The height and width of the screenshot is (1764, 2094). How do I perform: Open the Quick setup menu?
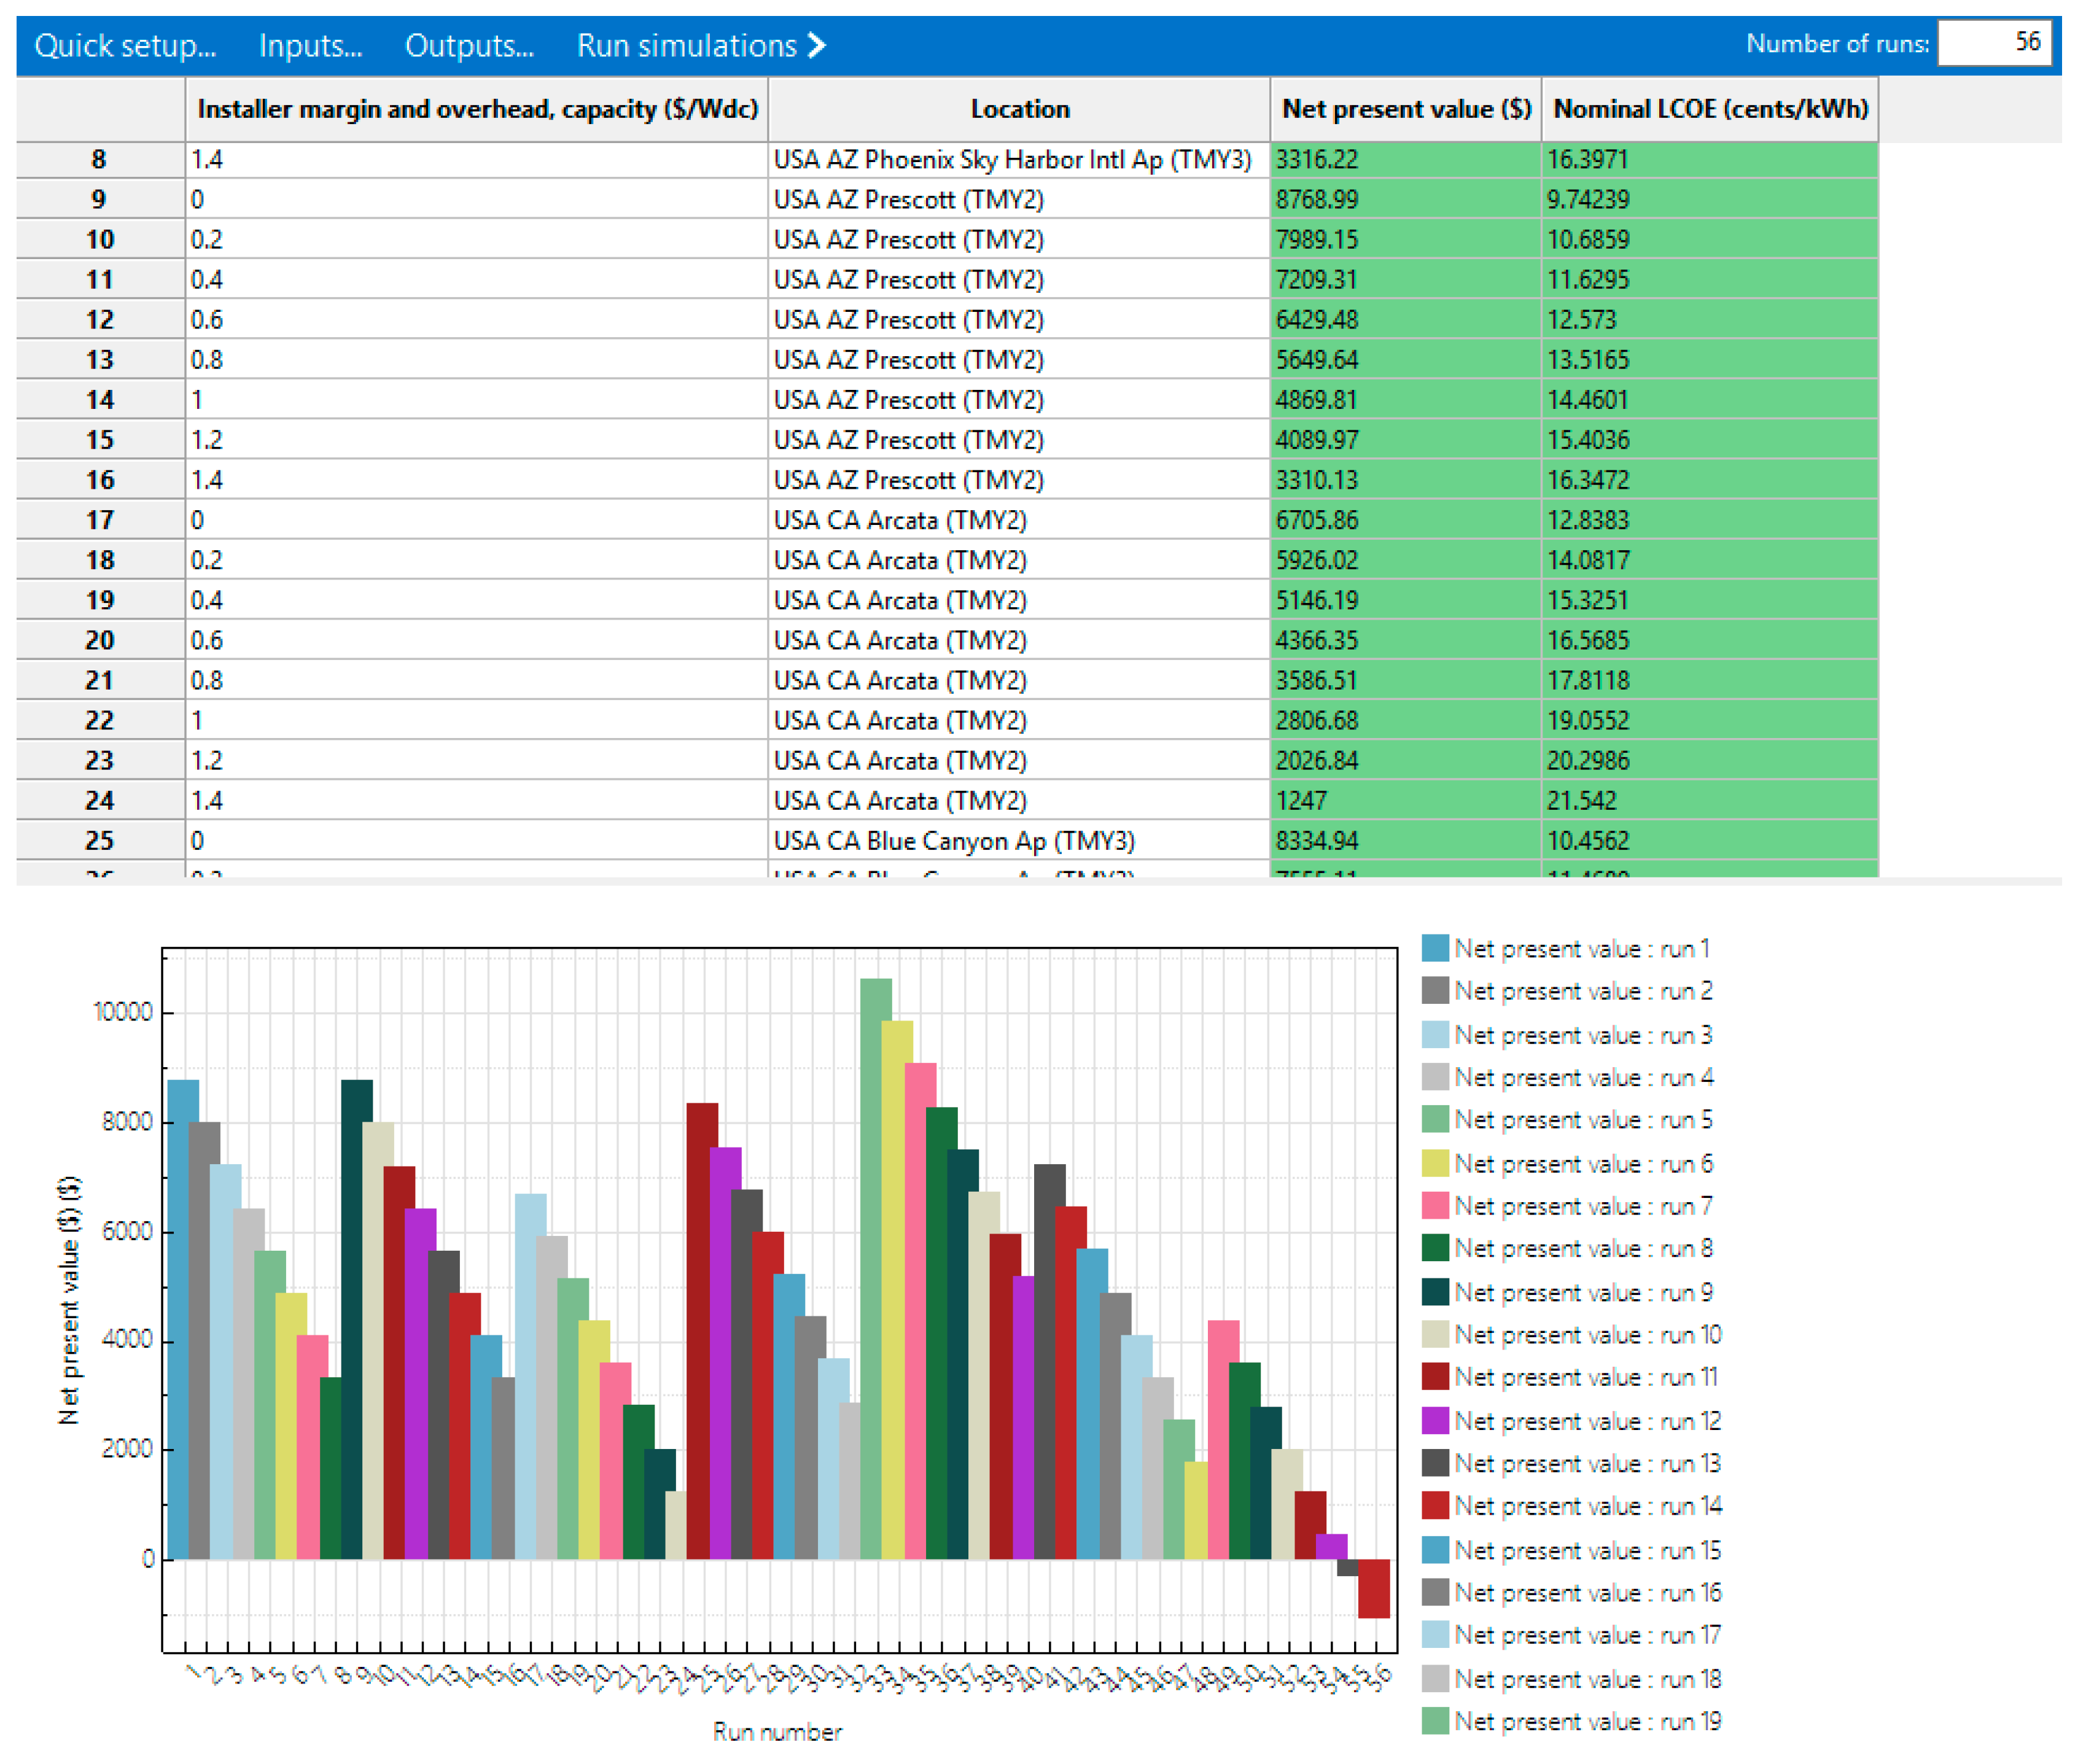124,46
